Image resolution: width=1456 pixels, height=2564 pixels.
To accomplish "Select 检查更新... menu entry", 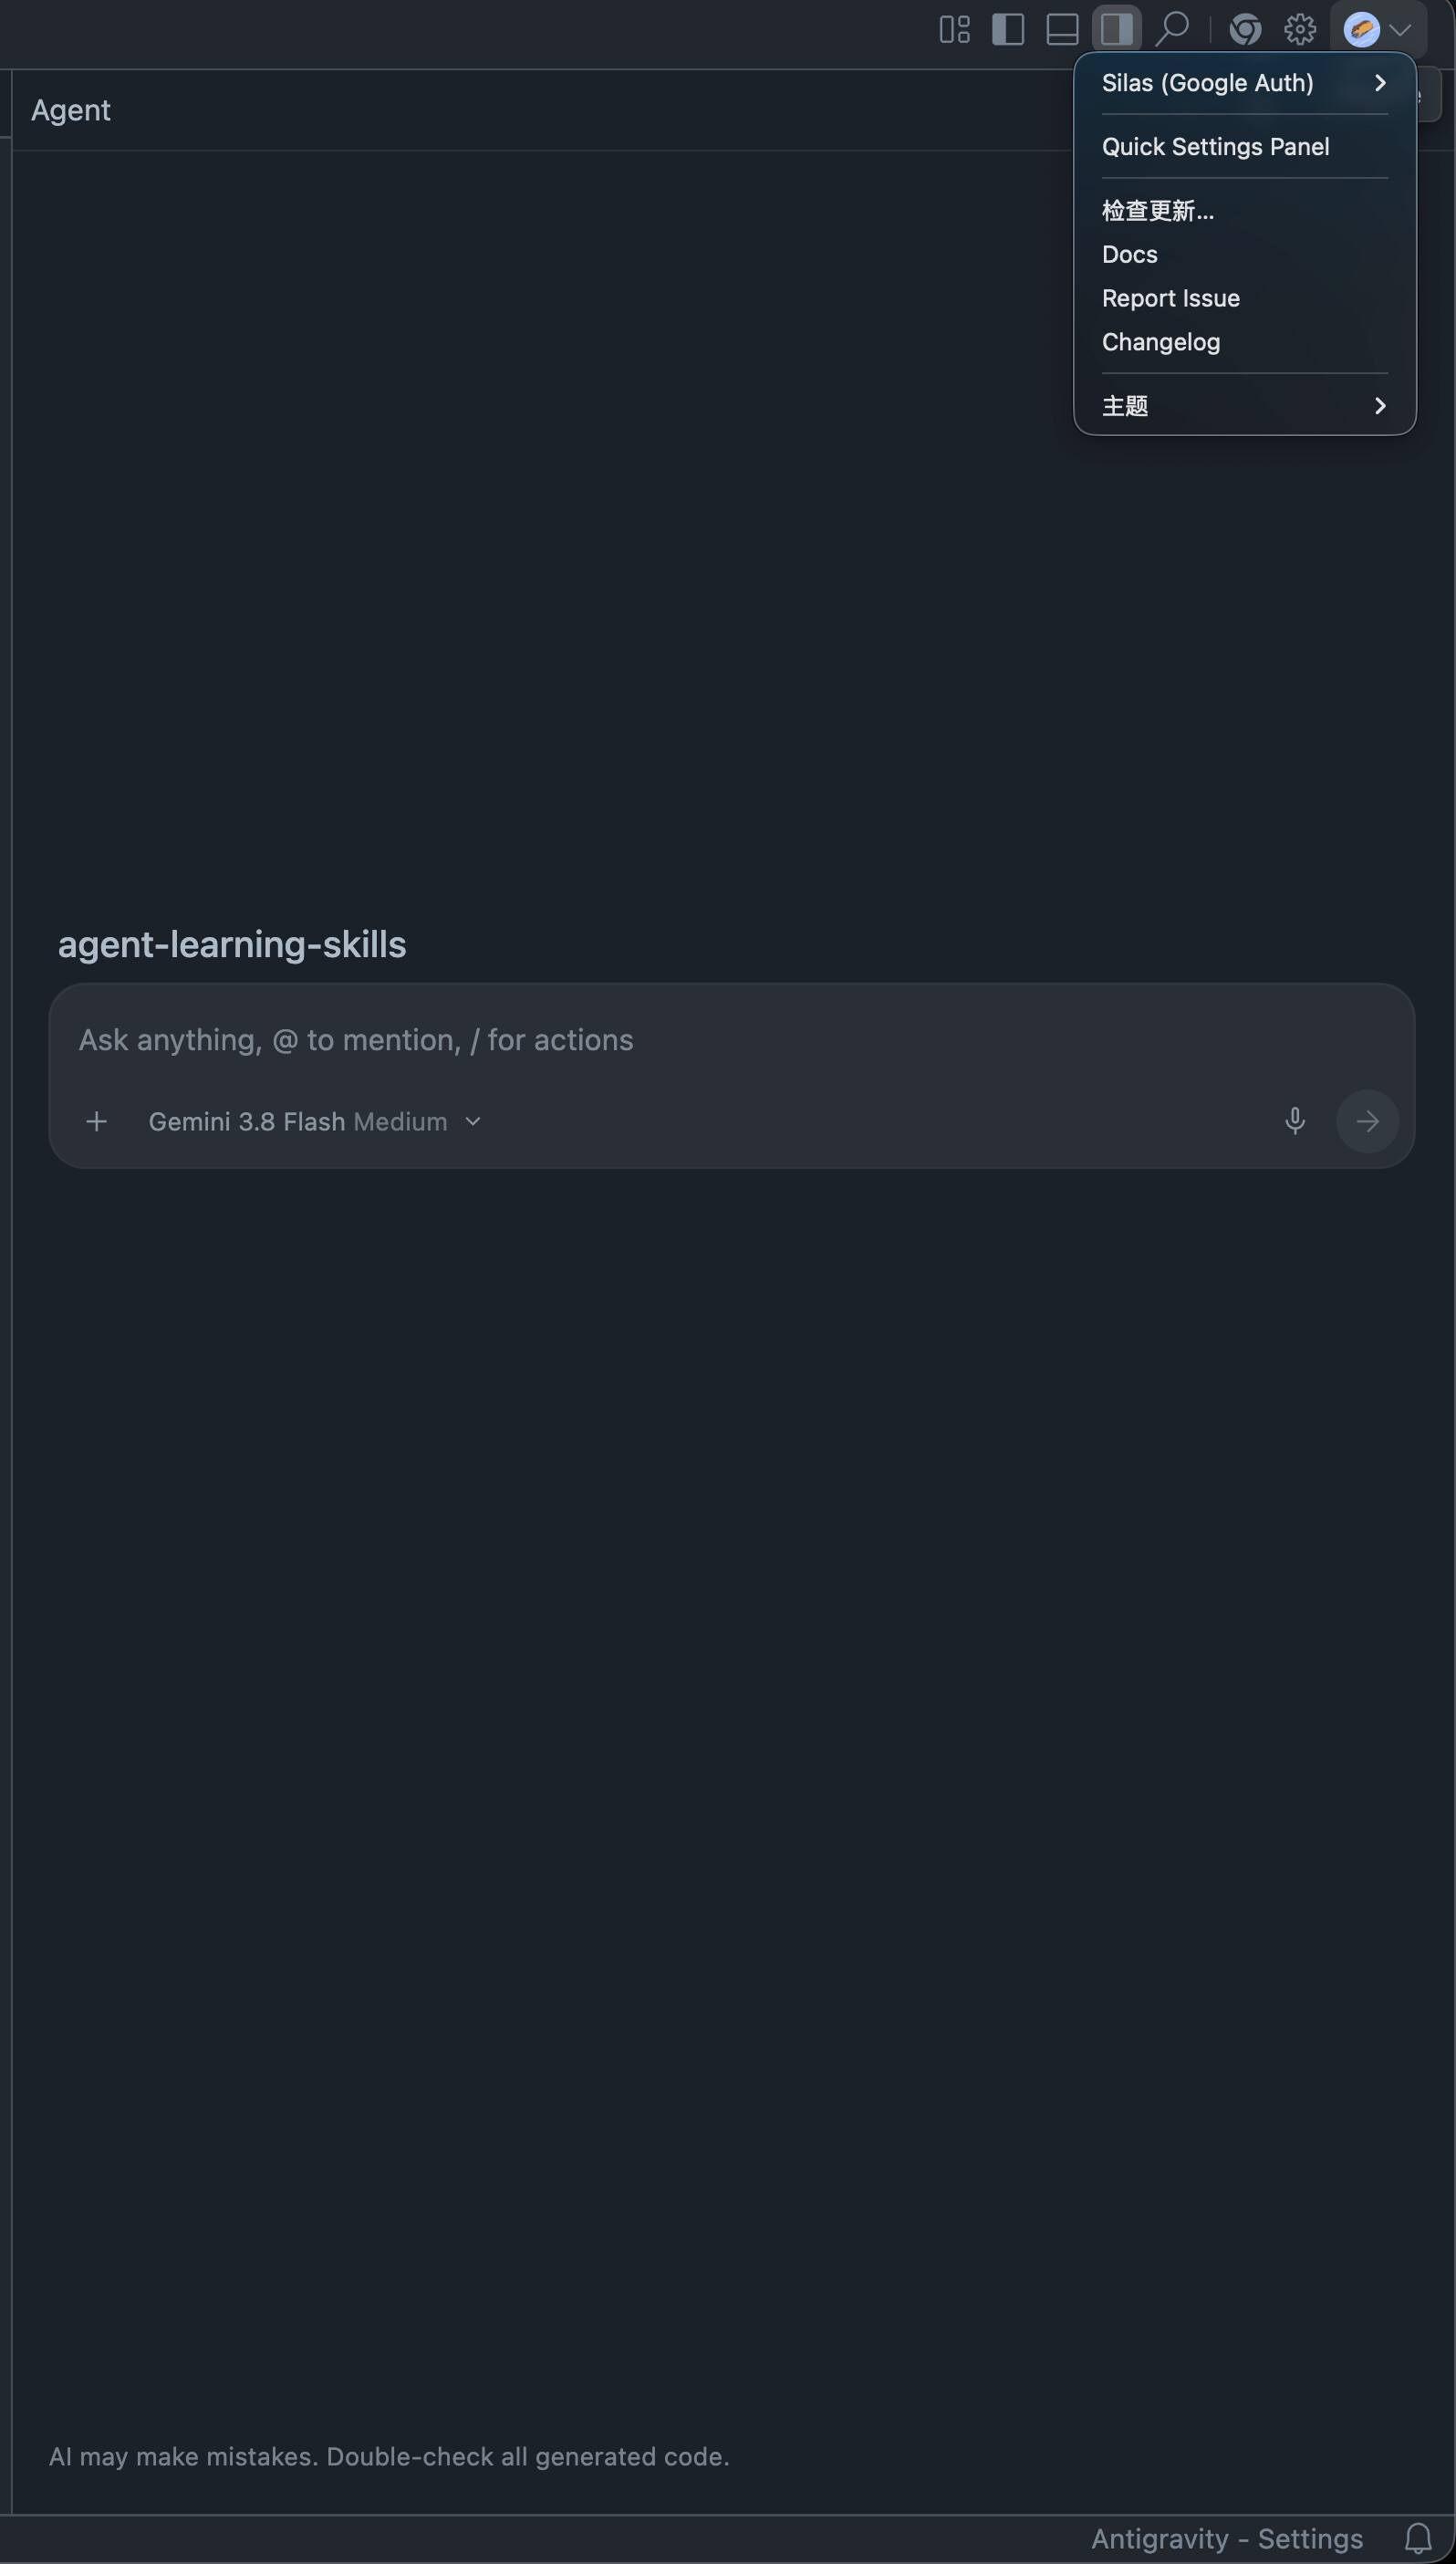I will (x=1244, y=210).
